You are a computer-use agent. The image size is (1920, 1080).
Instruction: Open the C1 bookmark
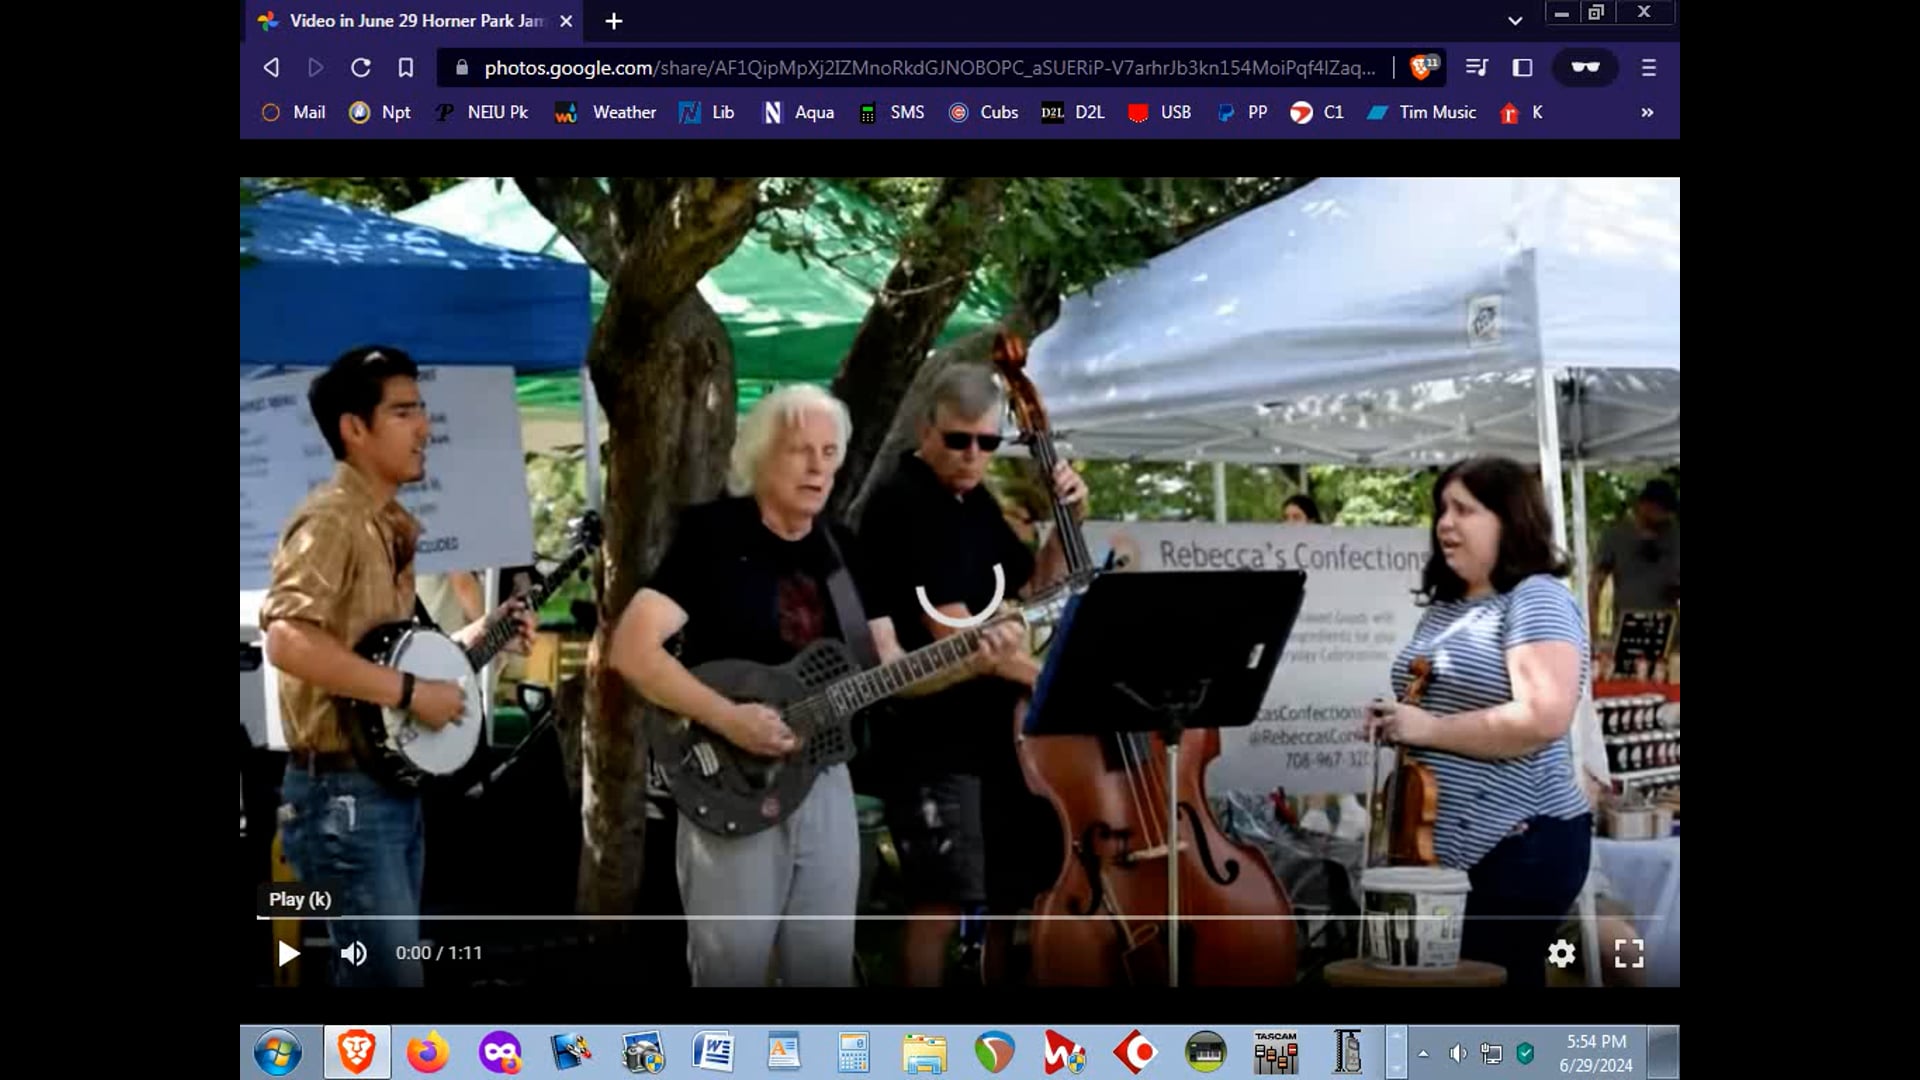1317,112
